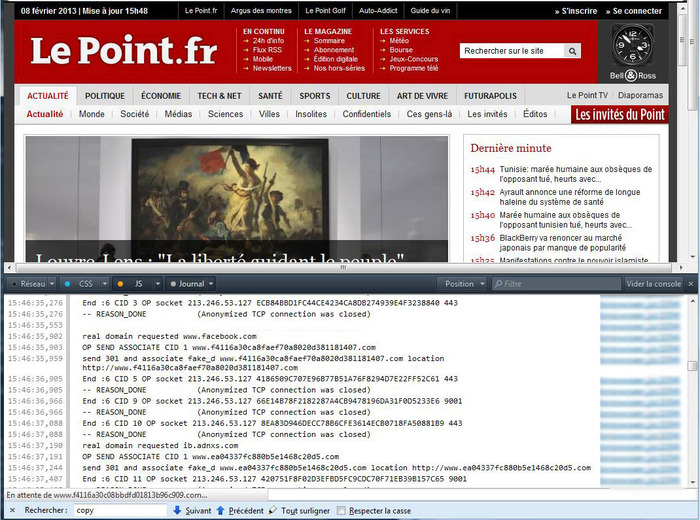This screenshot has width=700, height=520.
Task: Open the Bell & Ross clock advertisement
Action: 633,52
